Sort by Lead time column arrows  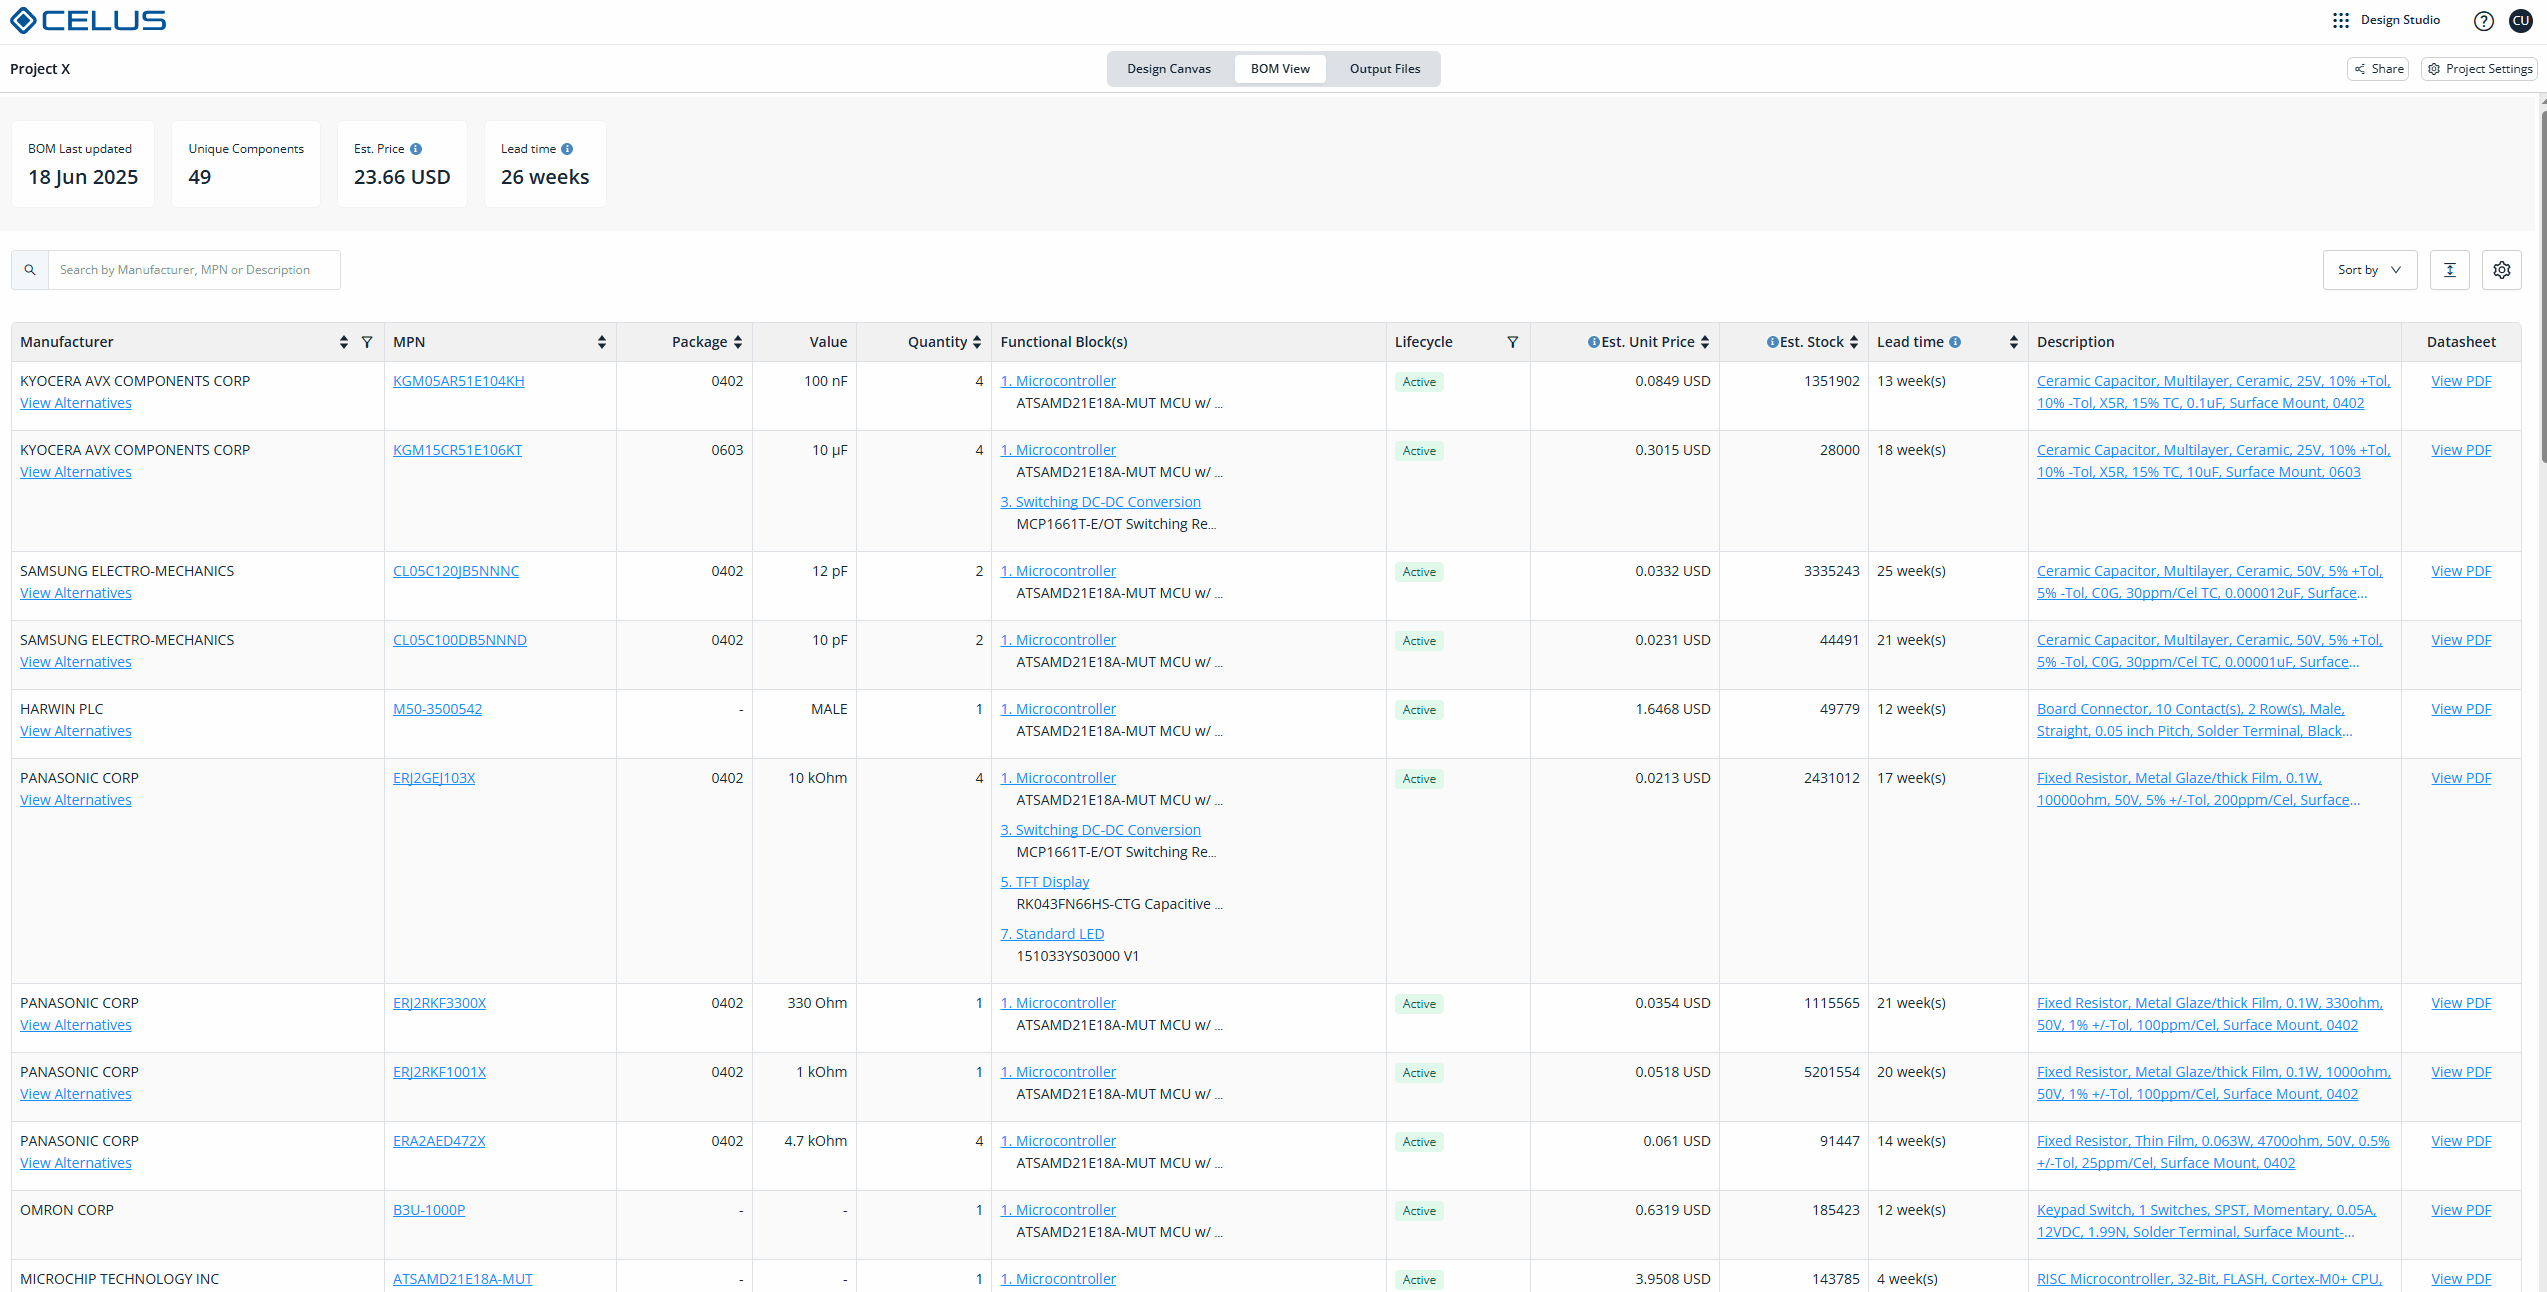2014,342
